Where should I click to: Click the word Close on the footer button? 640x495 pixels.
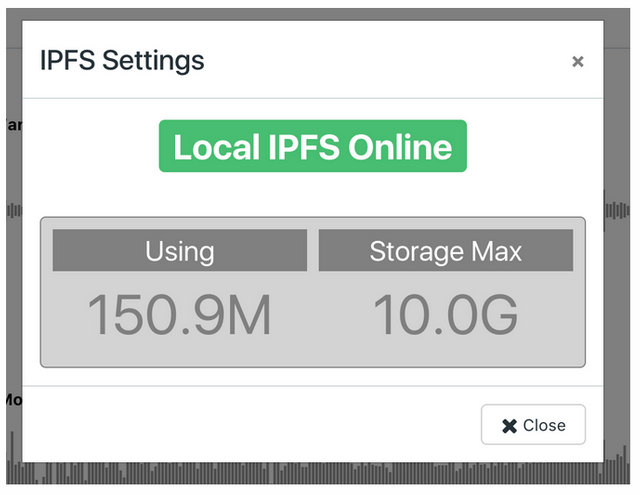pos(544,425)
